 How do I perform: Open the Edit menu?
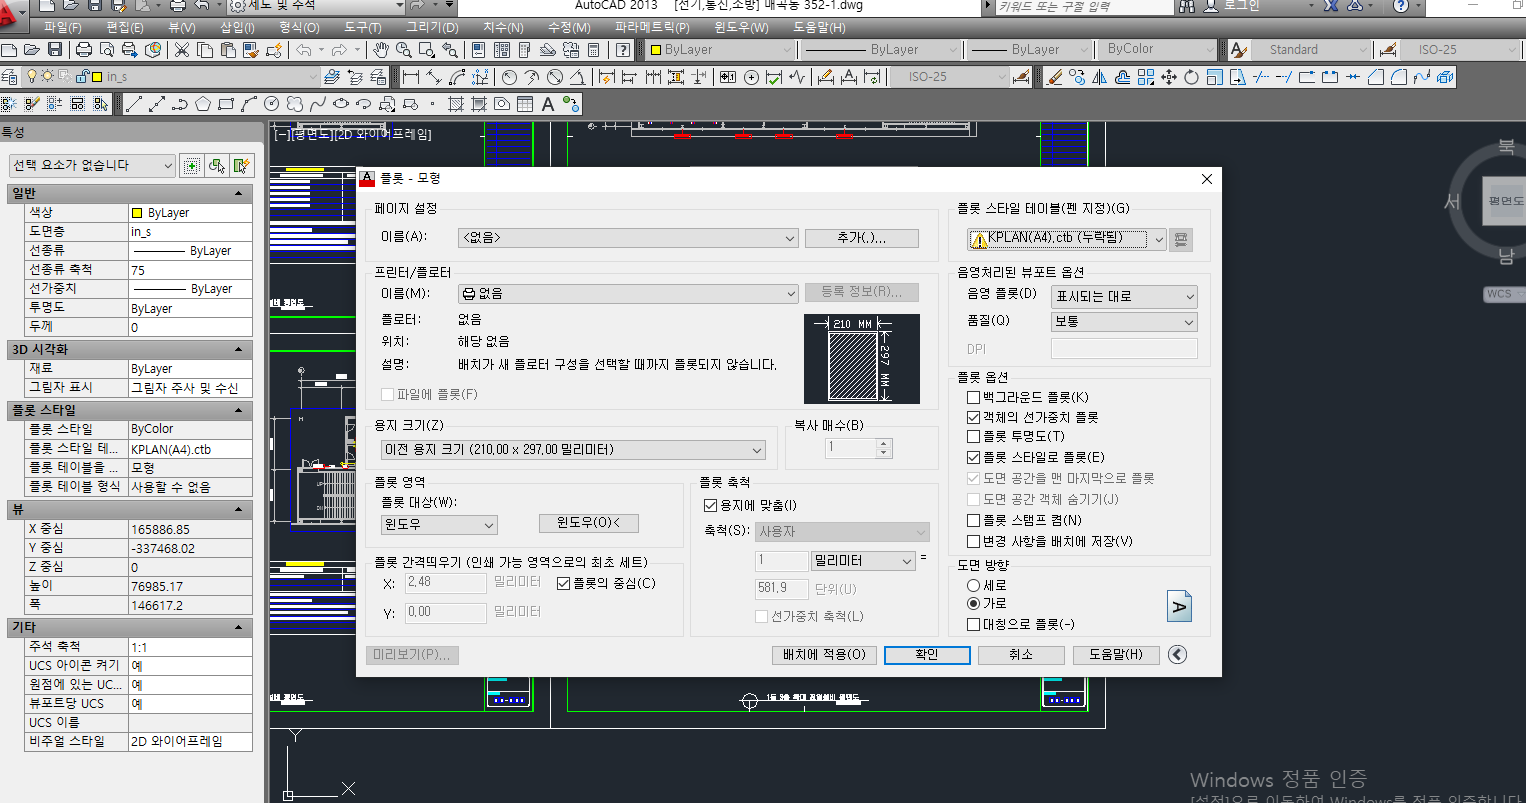point(124,27)
